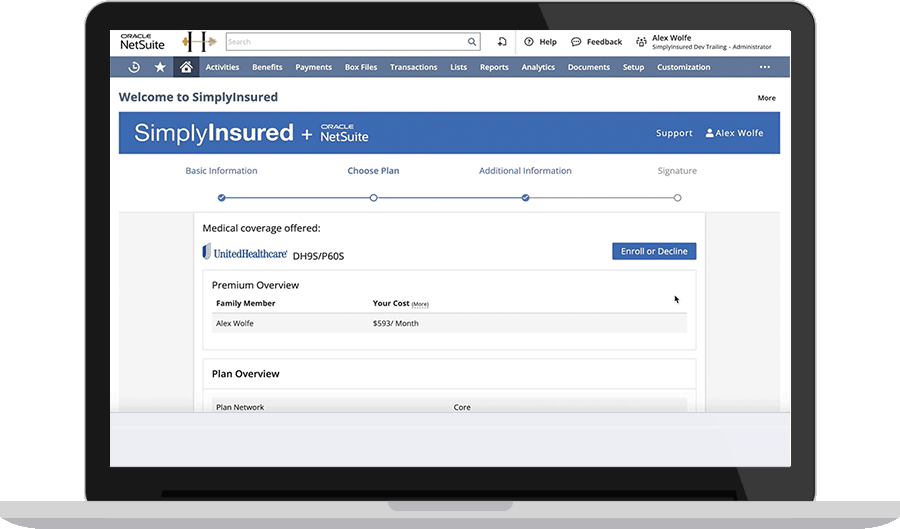The image size is (900, 529).
Task: Go to the Signature step
Action: tap(677, 171)
